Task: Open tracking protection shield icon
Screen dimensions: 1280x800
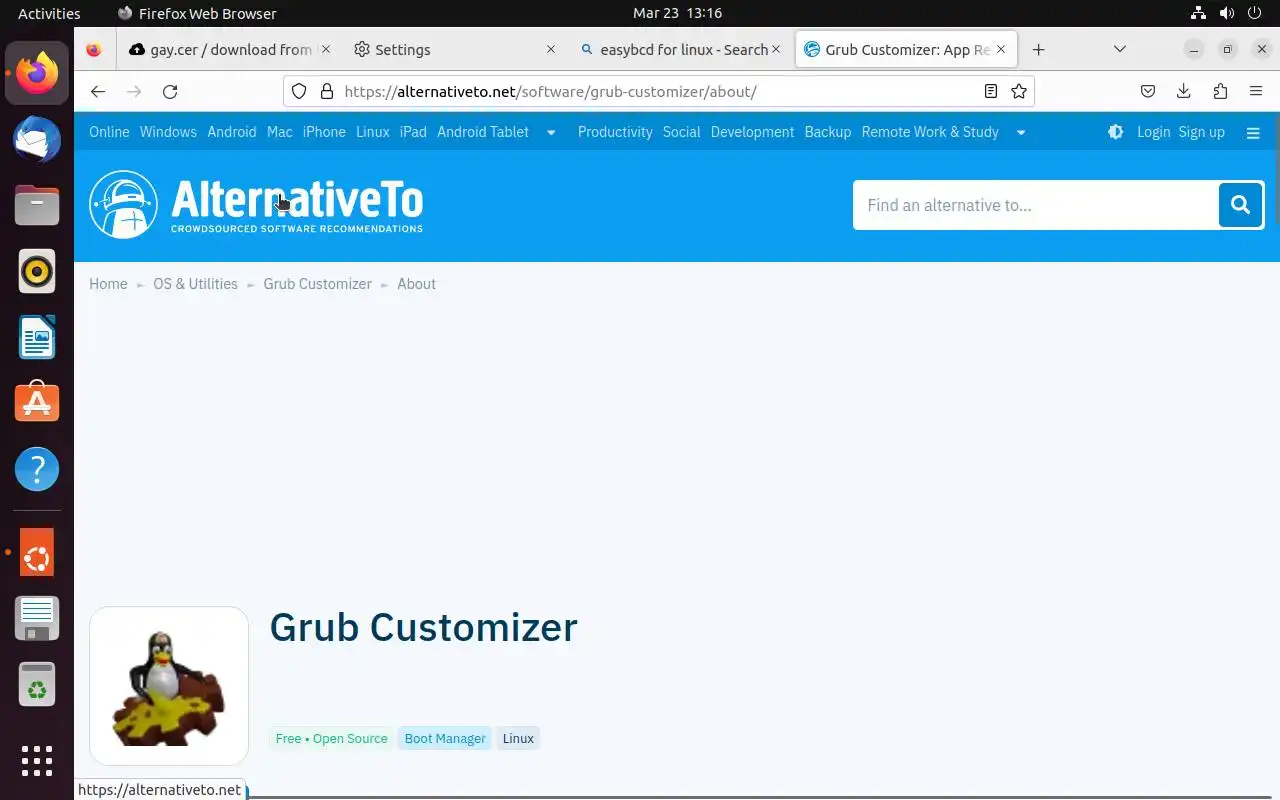Action: tap(298, 91)
